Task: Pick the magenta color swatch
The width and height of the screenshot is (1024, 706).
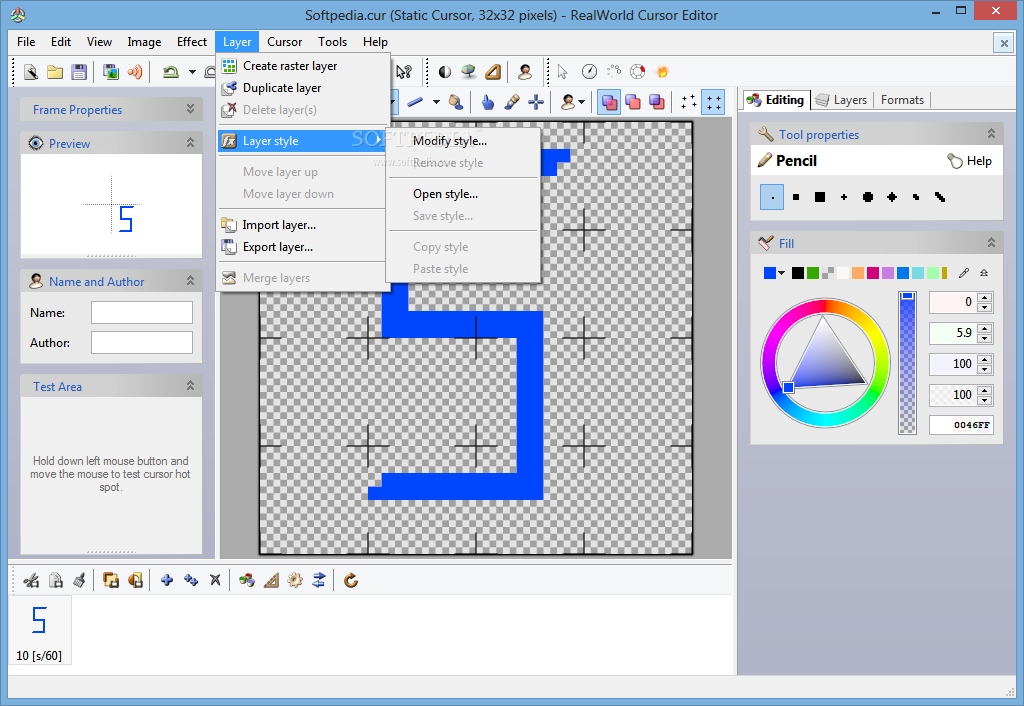Action: click(873, 273)
